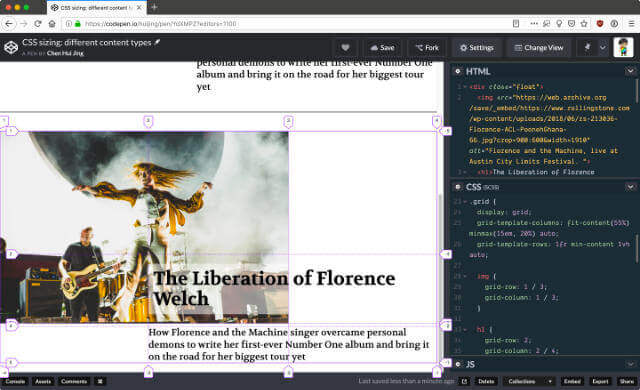Viewport: 640px width, 390px height.
Task: Close the CSS sizing browser tab
Action: click(x=139, y=8)
